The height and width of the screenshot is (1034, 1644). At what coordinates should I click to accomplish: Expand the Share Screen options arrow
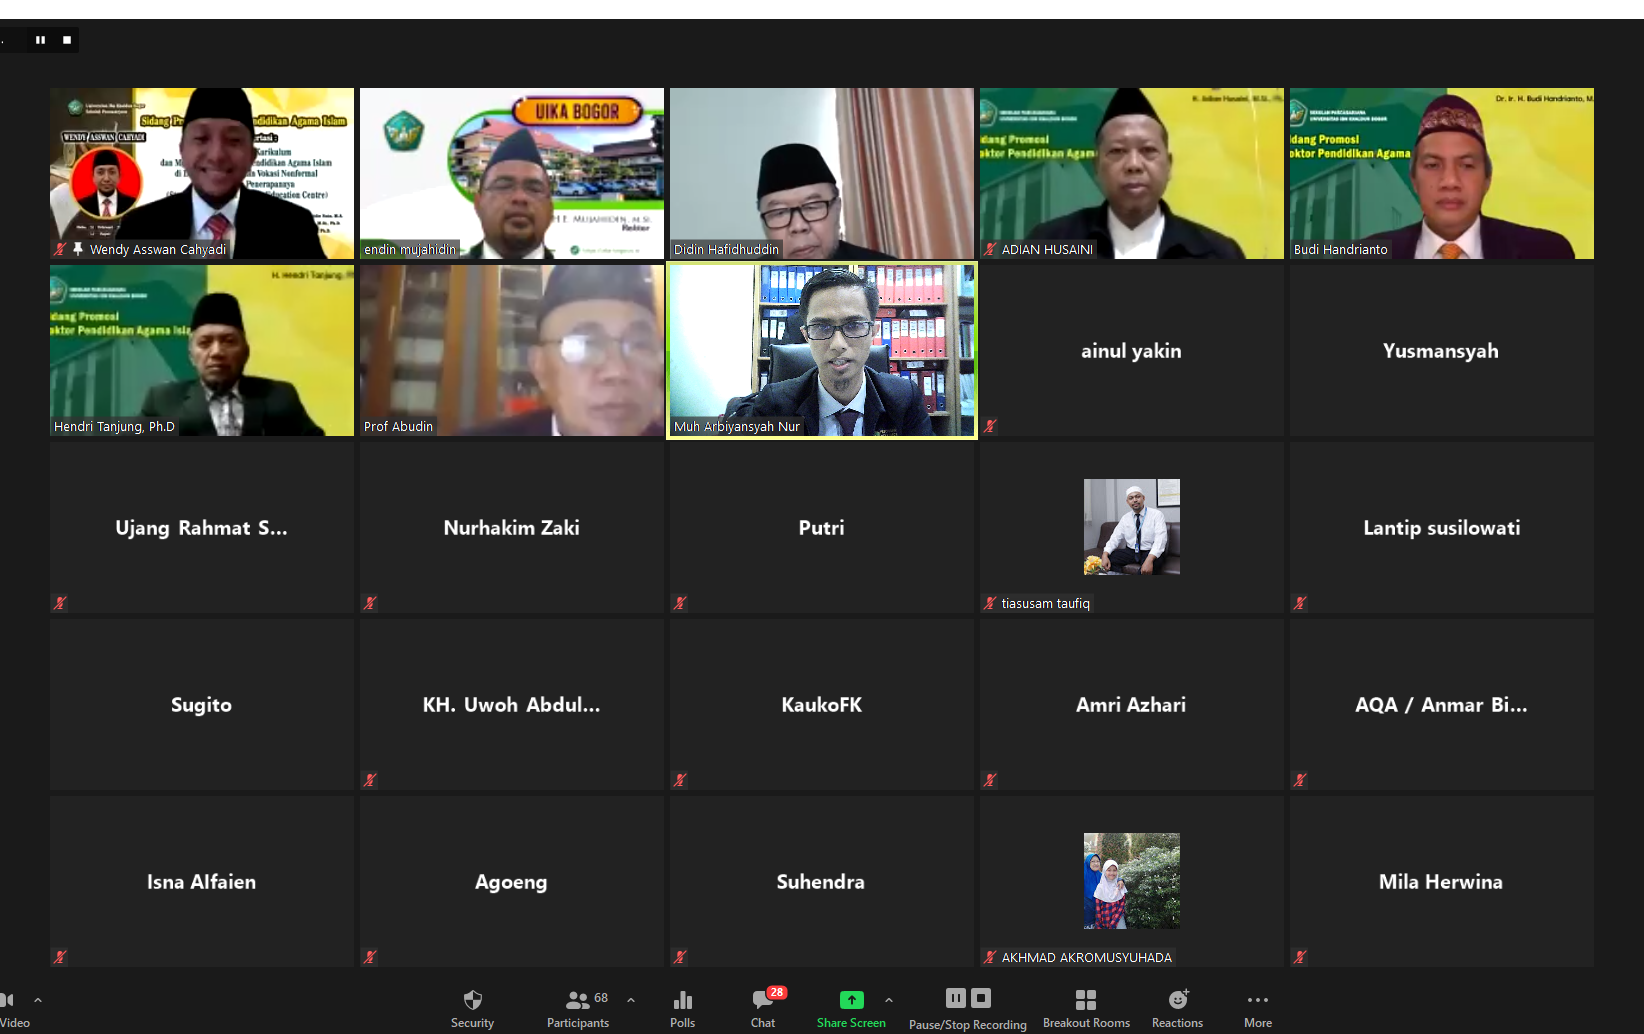889,1000
